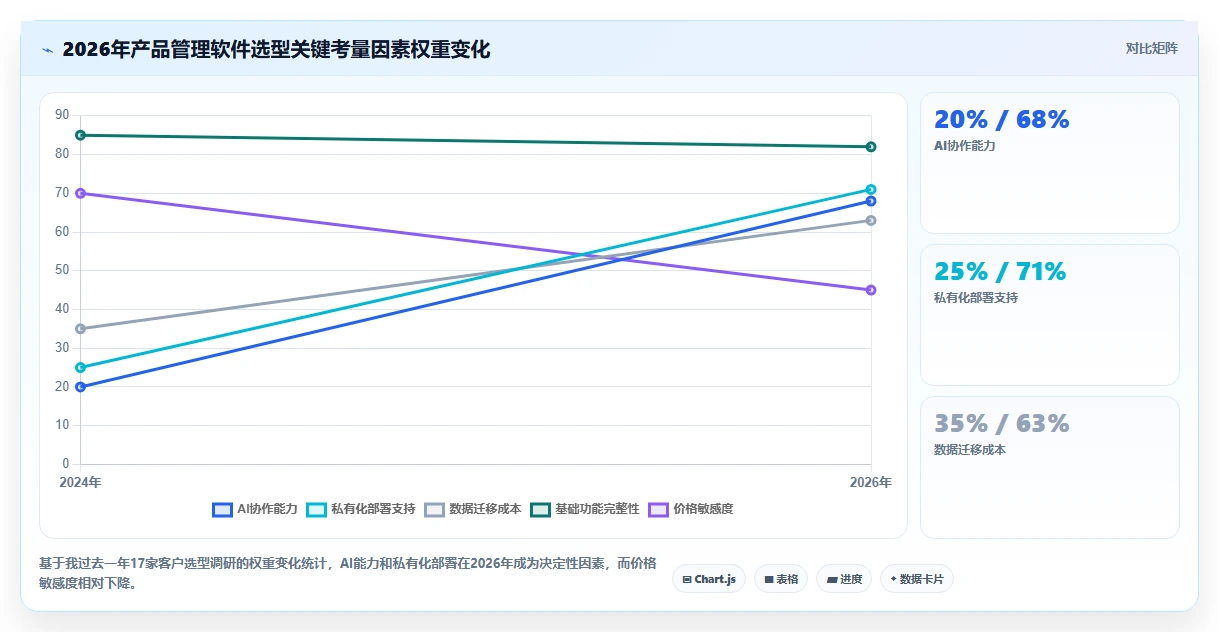Click 2024 data point of 基础功能完整性 at 85
1219x632 pixels.
pyautogui.click(x=80, y=135)
